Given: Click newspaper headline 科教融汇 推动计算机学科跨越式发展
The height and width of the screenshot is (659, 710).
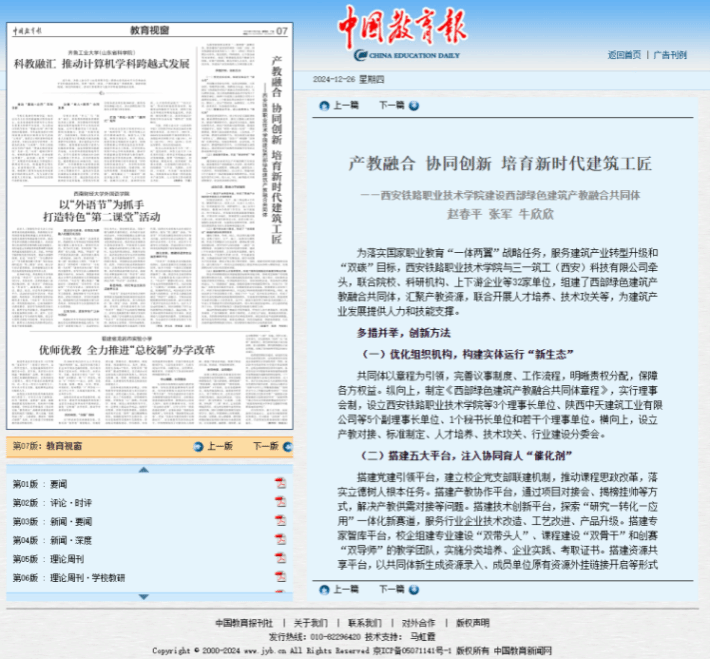Looking at the screenshot, I should tap(102, 64).
